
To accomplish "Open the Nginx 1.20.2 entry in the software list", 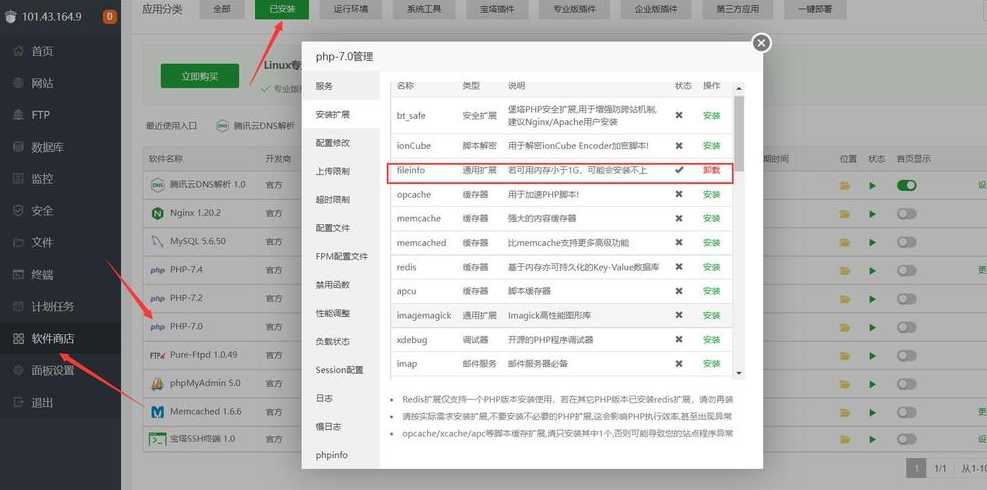I will [195, 213].
